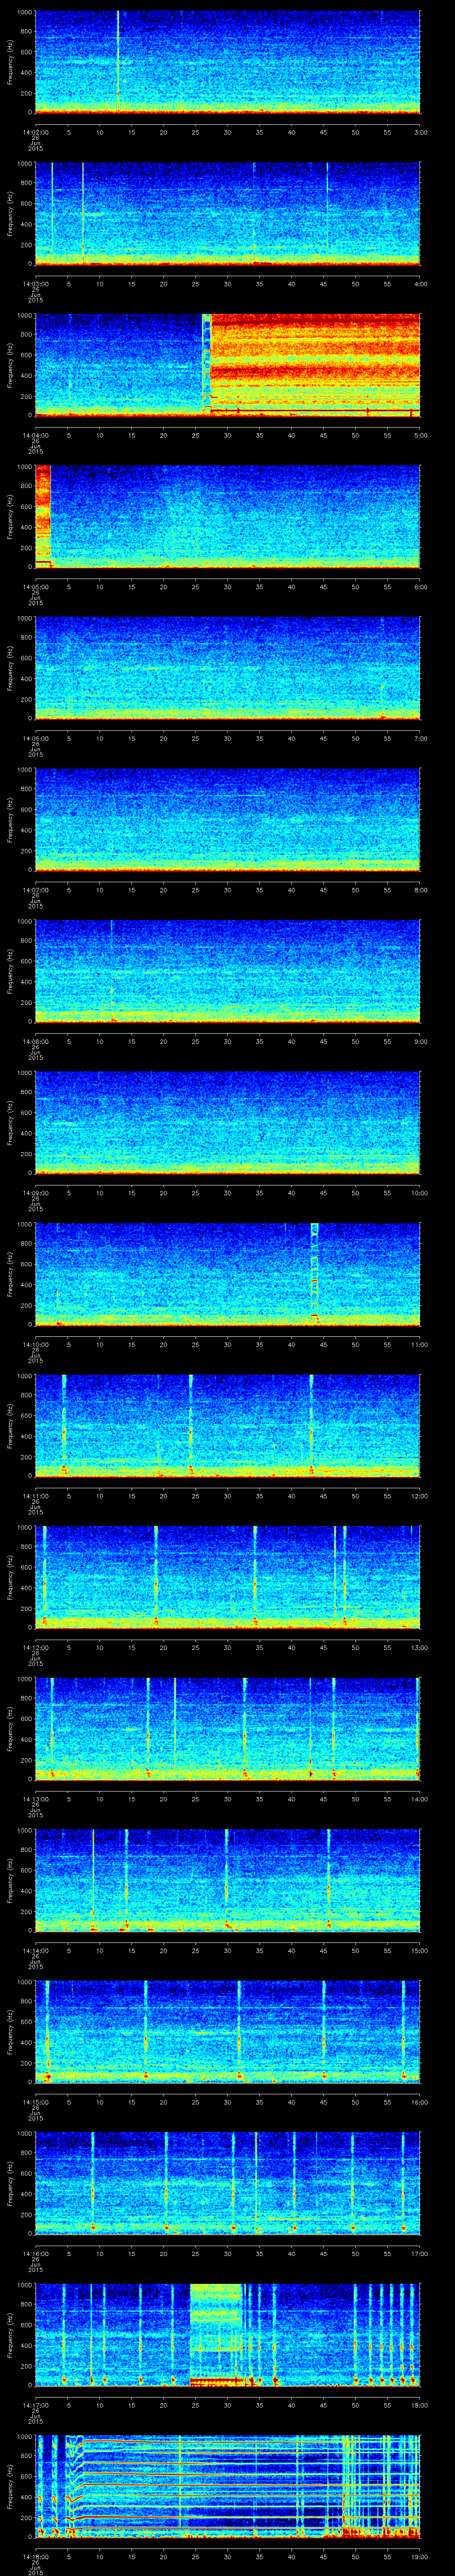
Task: Select the spectrogram panel starting at 14:17:00
Action: tap(227, 2334)
